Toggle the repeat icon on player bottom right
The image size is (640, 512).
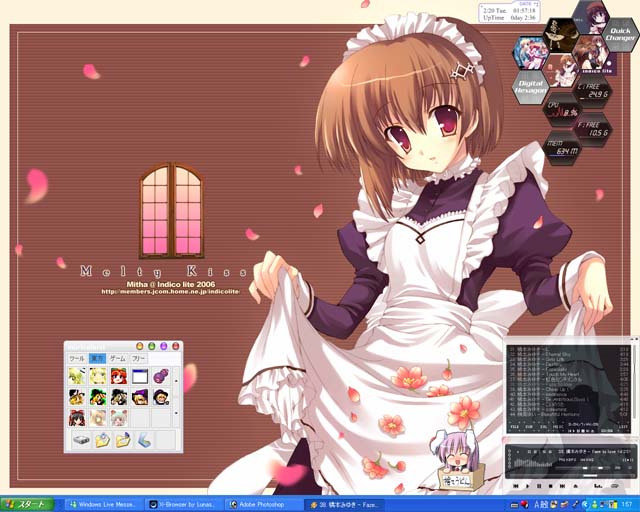[615, 486]
